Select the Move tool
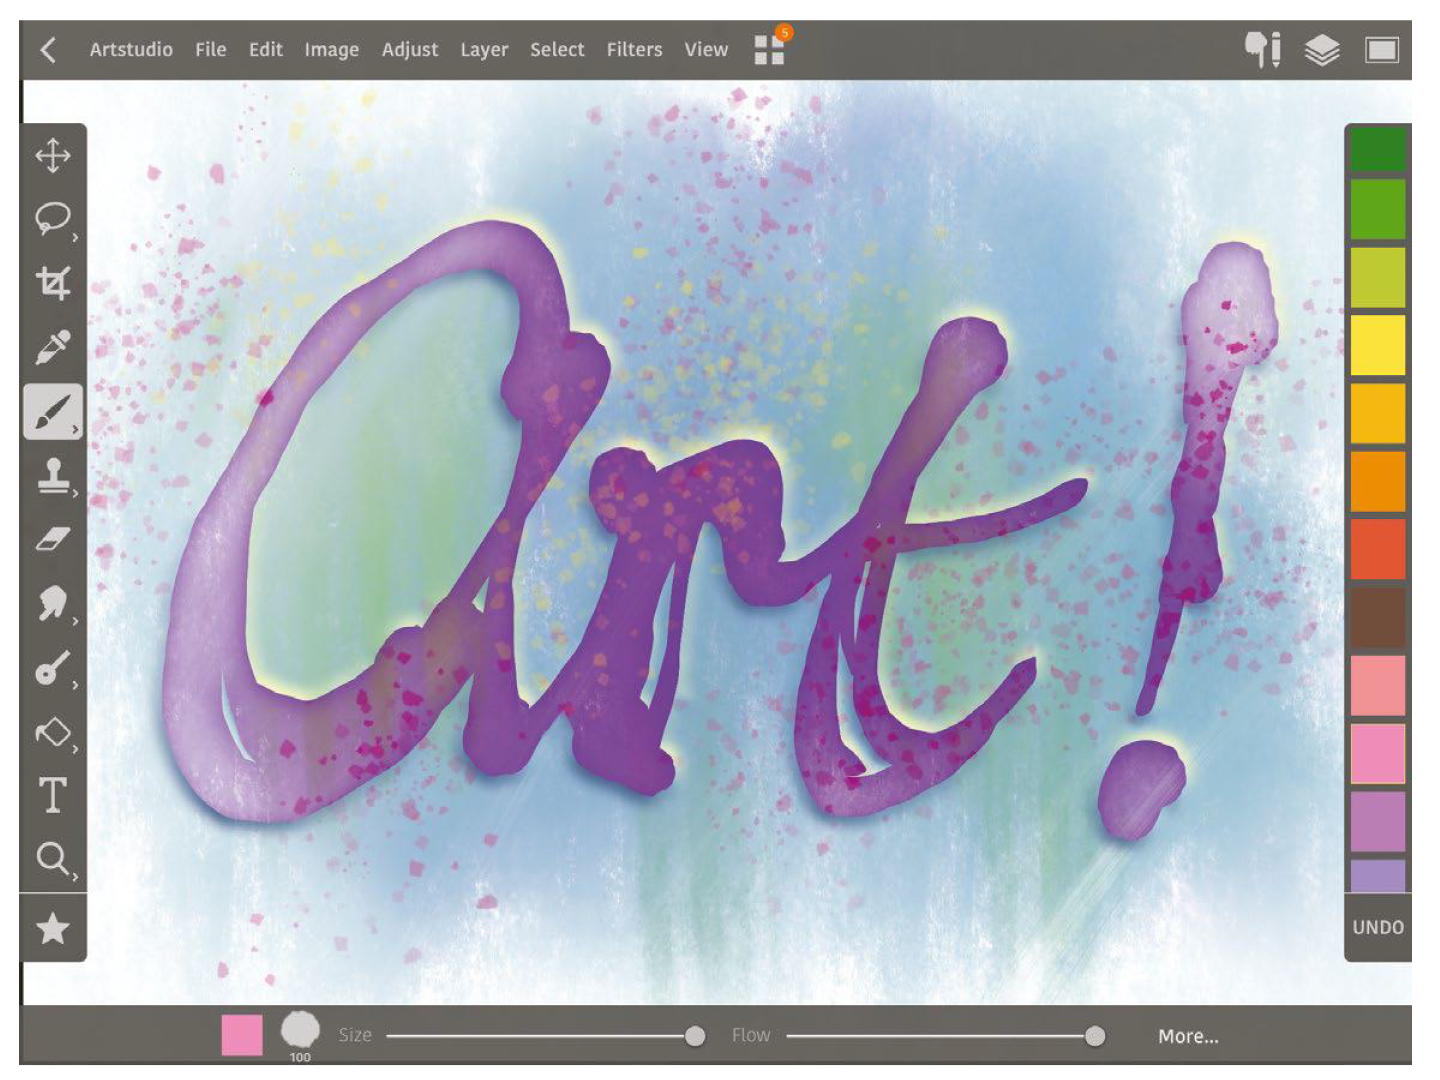Screen dimensions: 1440x1080 [x=53, y=156]
